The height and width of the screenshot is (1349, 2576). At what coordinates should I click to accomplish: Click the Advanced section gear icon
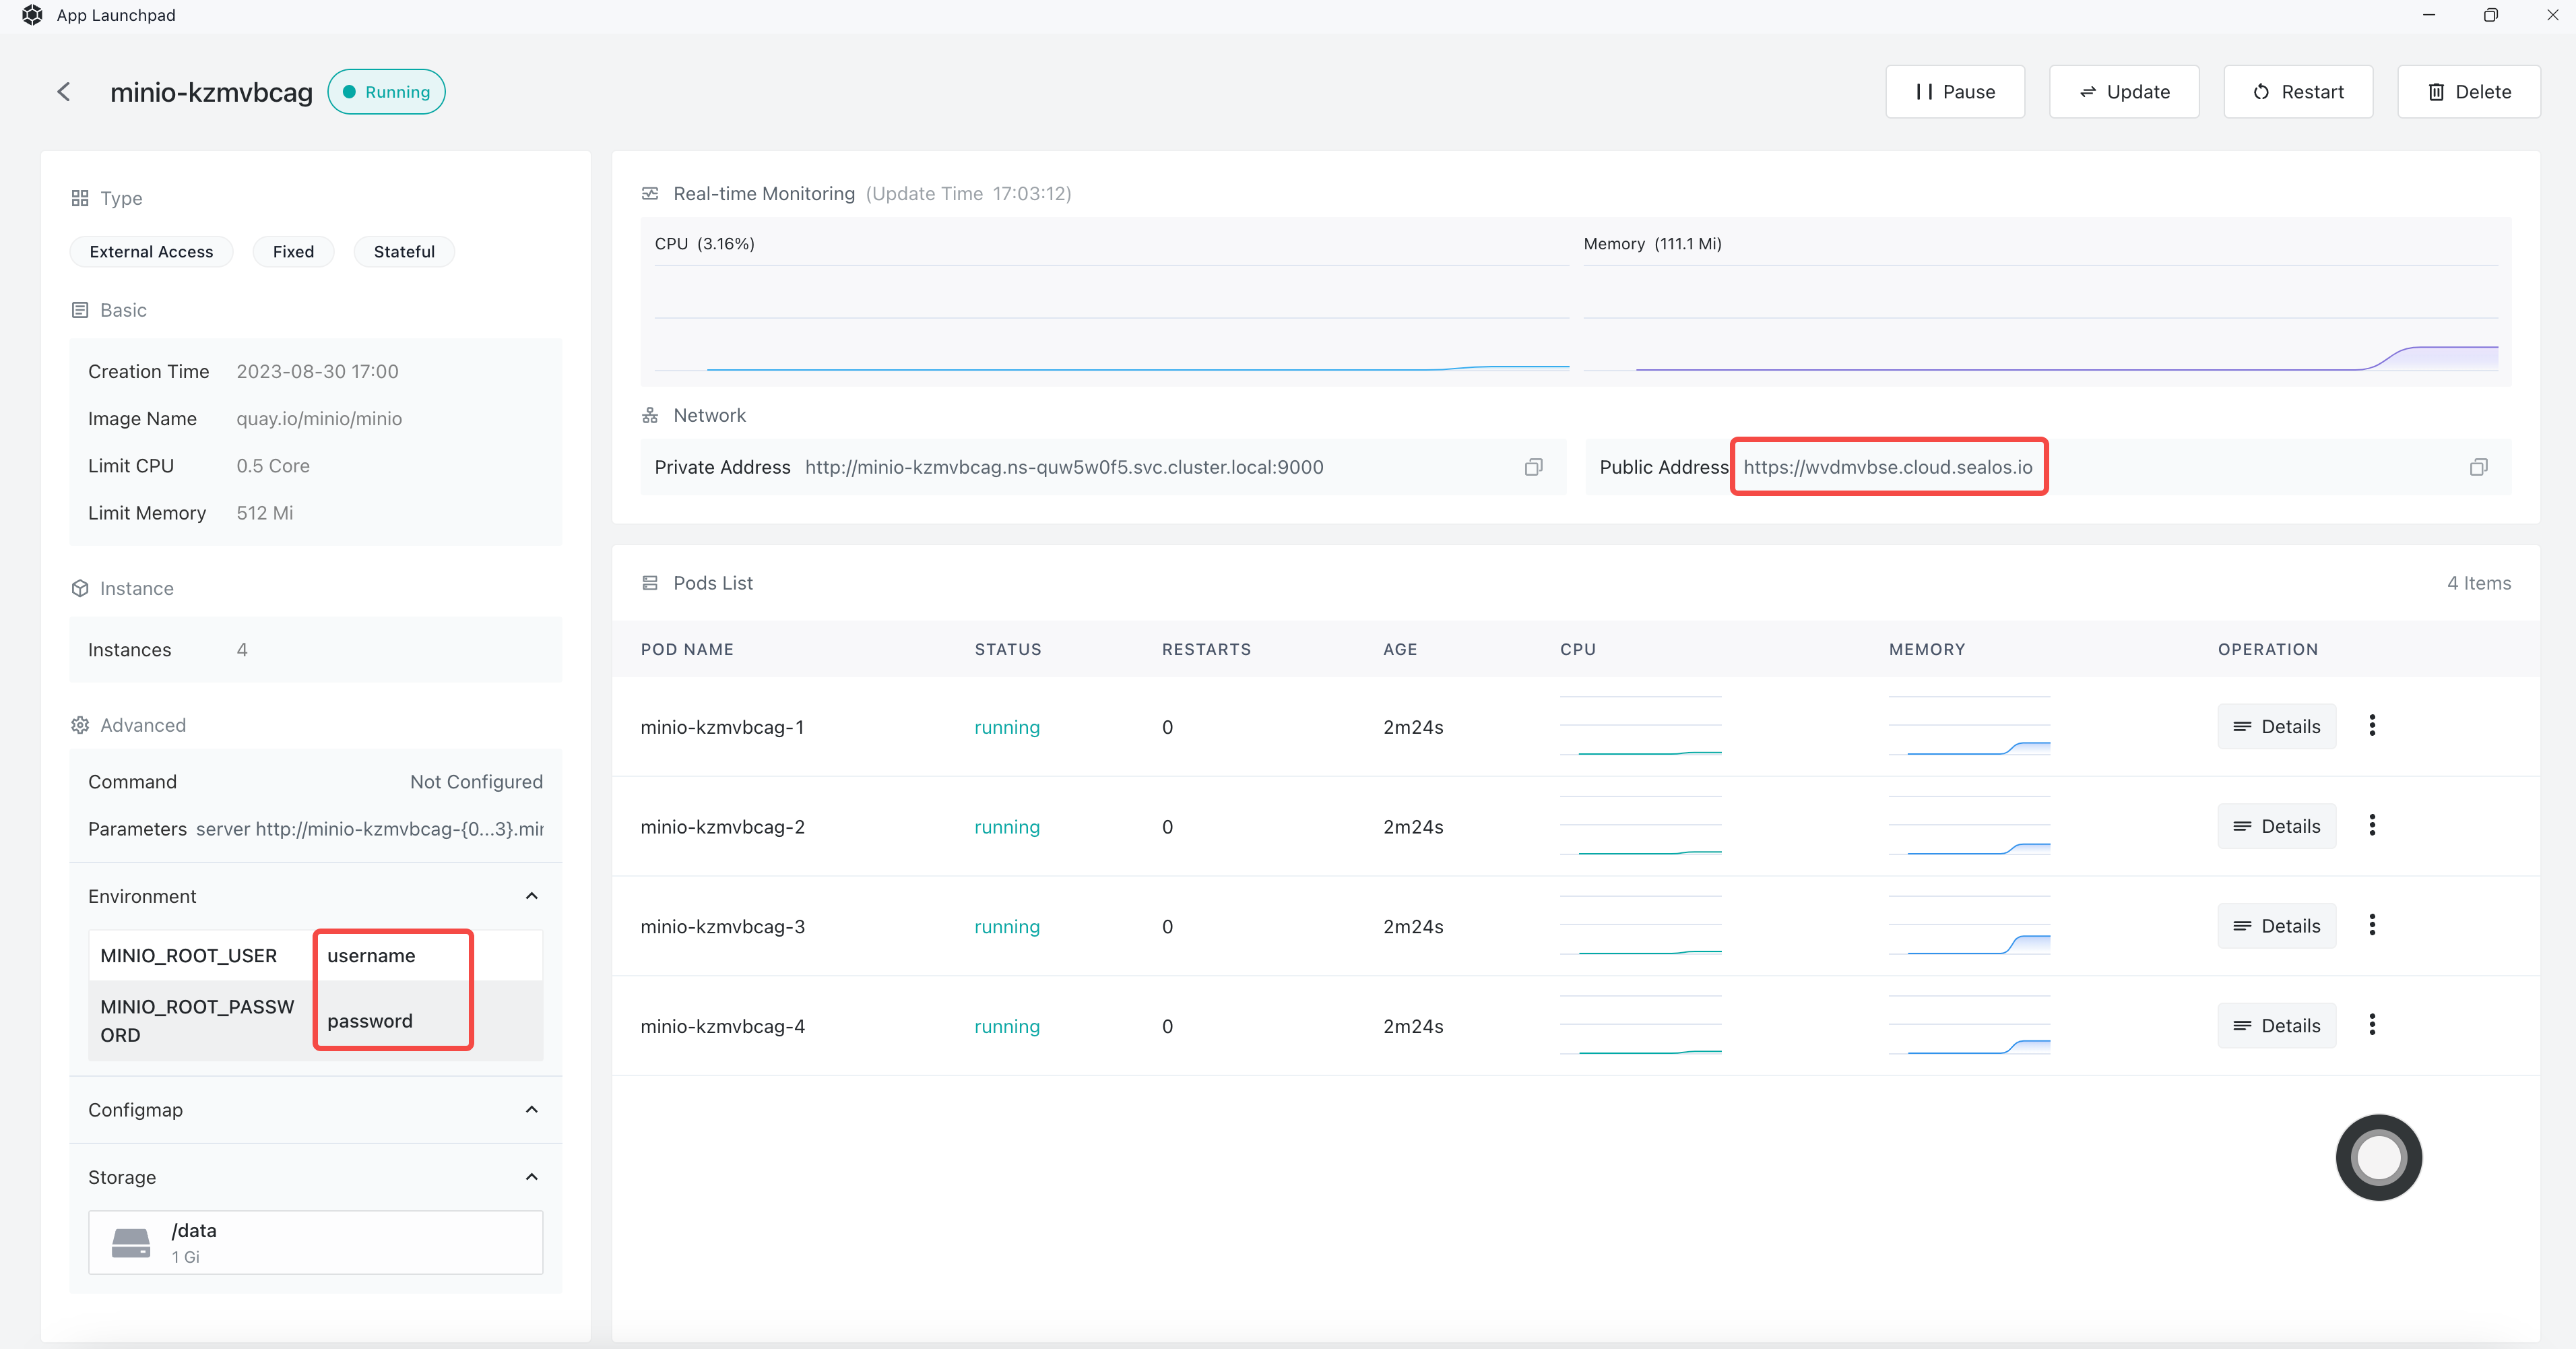[80, 725]
